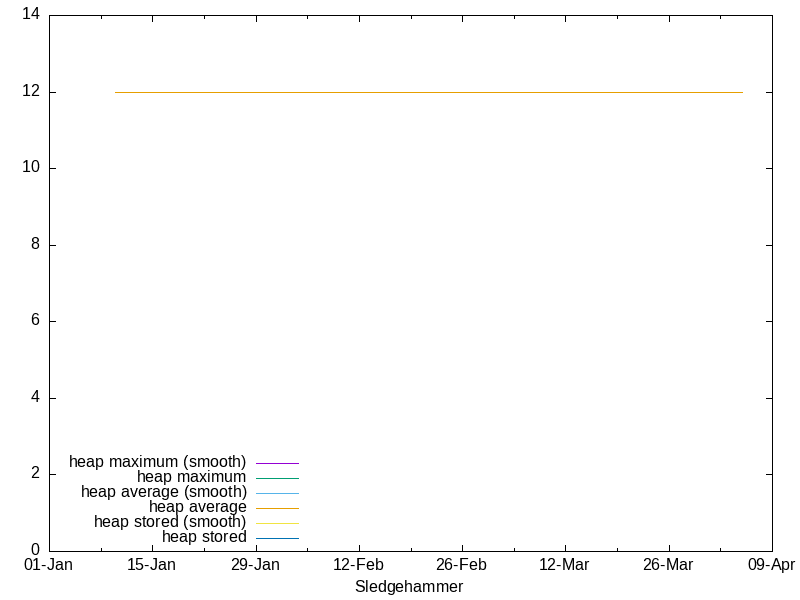Select the 'heap average' legend label
The height and width of the screenshot is (600, 800).
pos(197,507)
